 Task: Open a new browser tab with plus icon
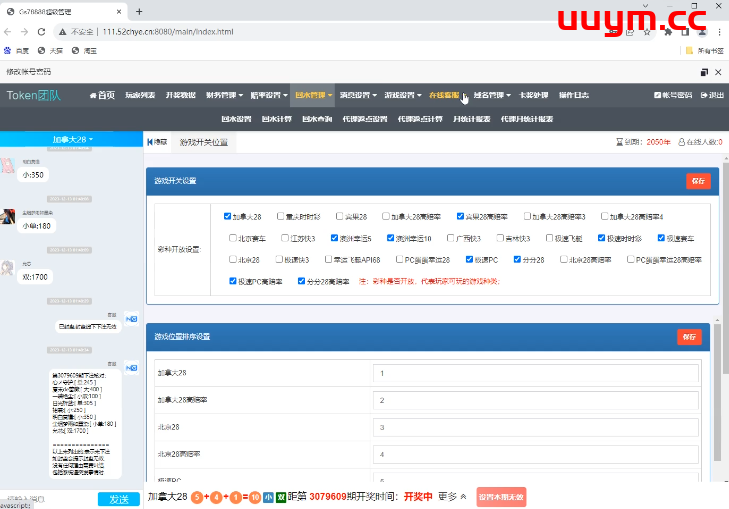point(139,11)
